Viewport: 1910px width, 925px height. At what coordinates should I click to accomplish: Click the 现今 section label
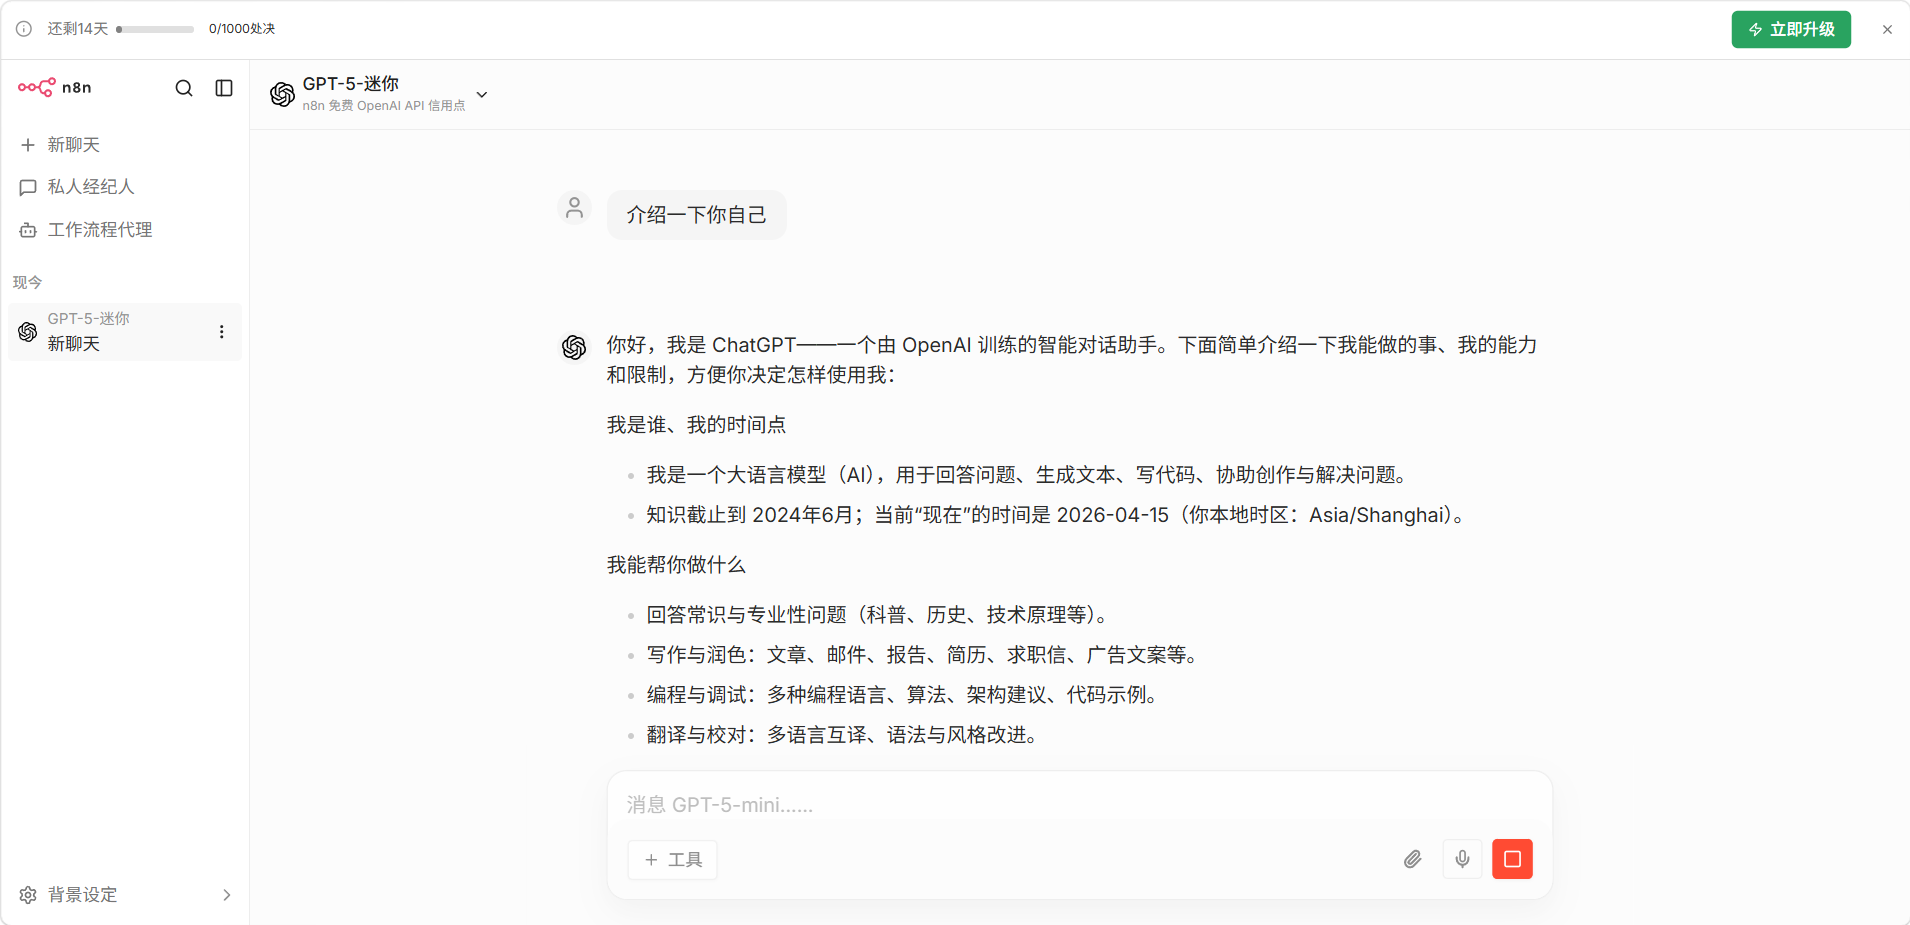(28, 282)
